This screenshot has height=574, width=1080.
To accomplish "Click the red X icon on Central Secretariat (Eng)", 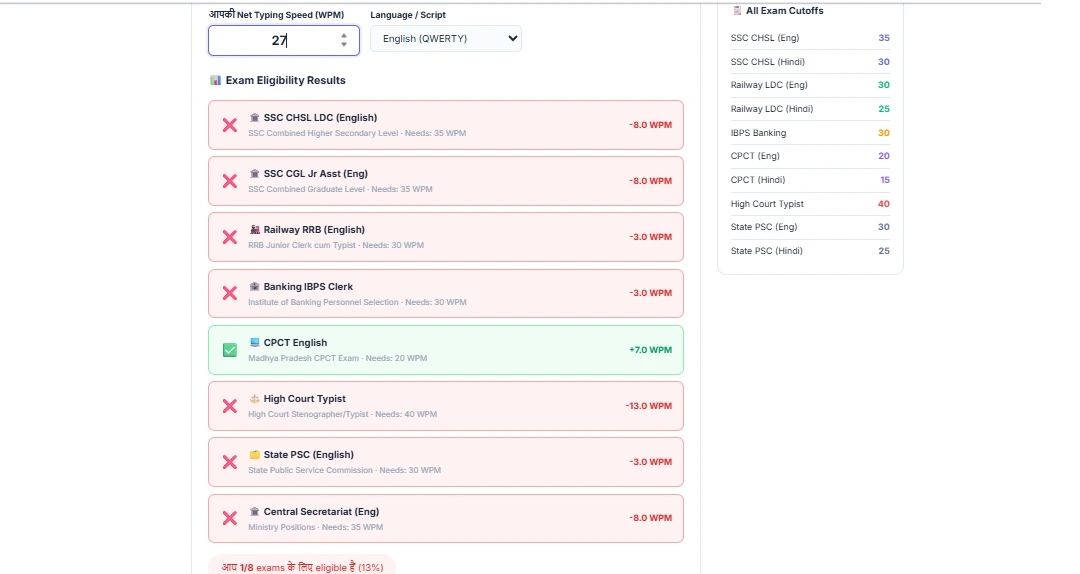I will (229, 518).
